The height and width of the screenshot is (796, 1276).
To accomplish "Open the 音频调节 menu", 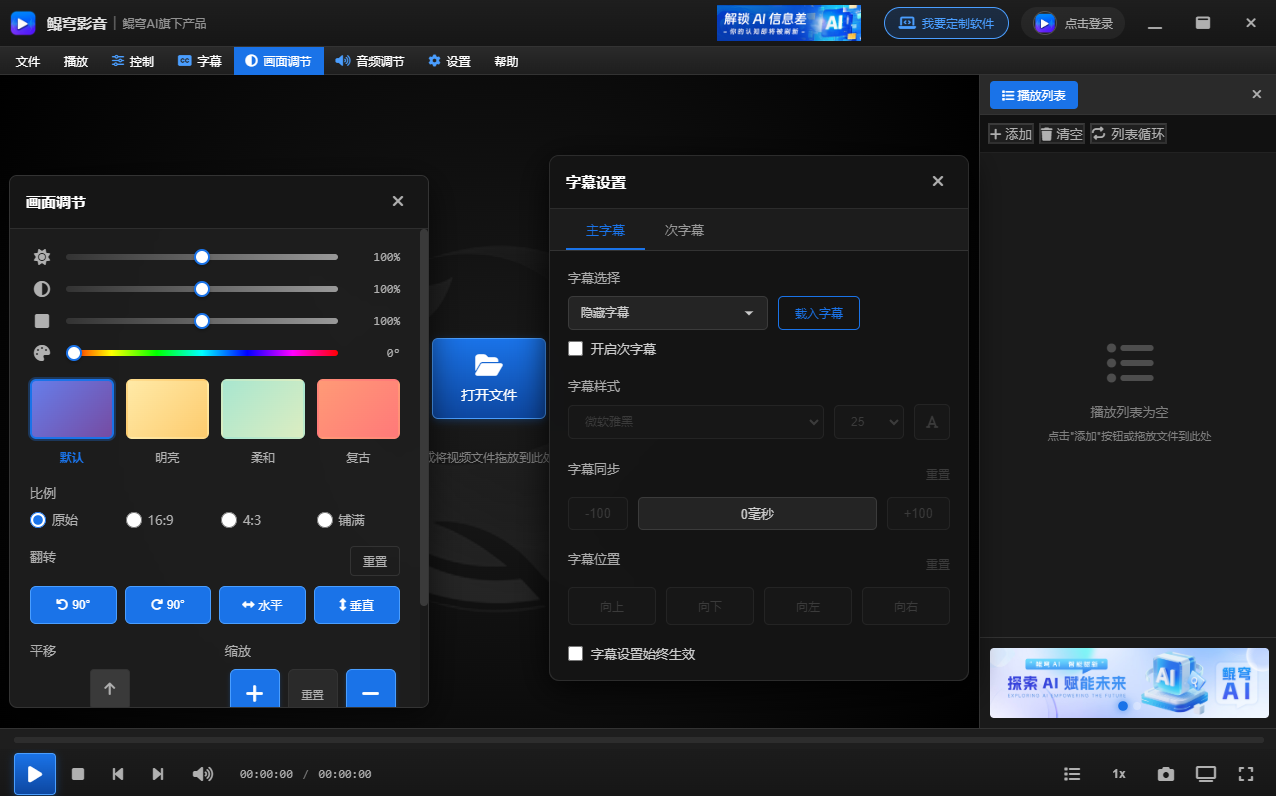I will (369, 61).
